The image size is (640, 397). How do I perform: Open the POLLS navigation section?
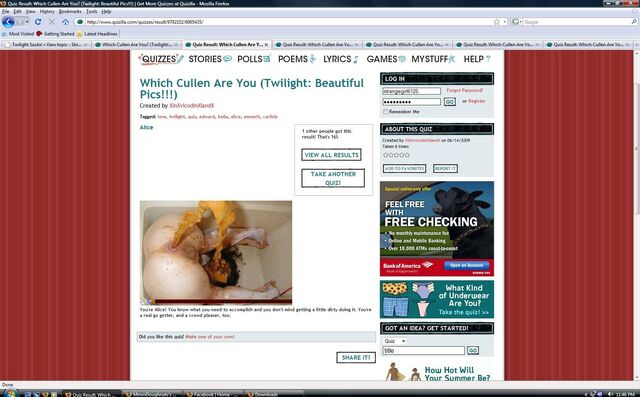tap(254, 59)
